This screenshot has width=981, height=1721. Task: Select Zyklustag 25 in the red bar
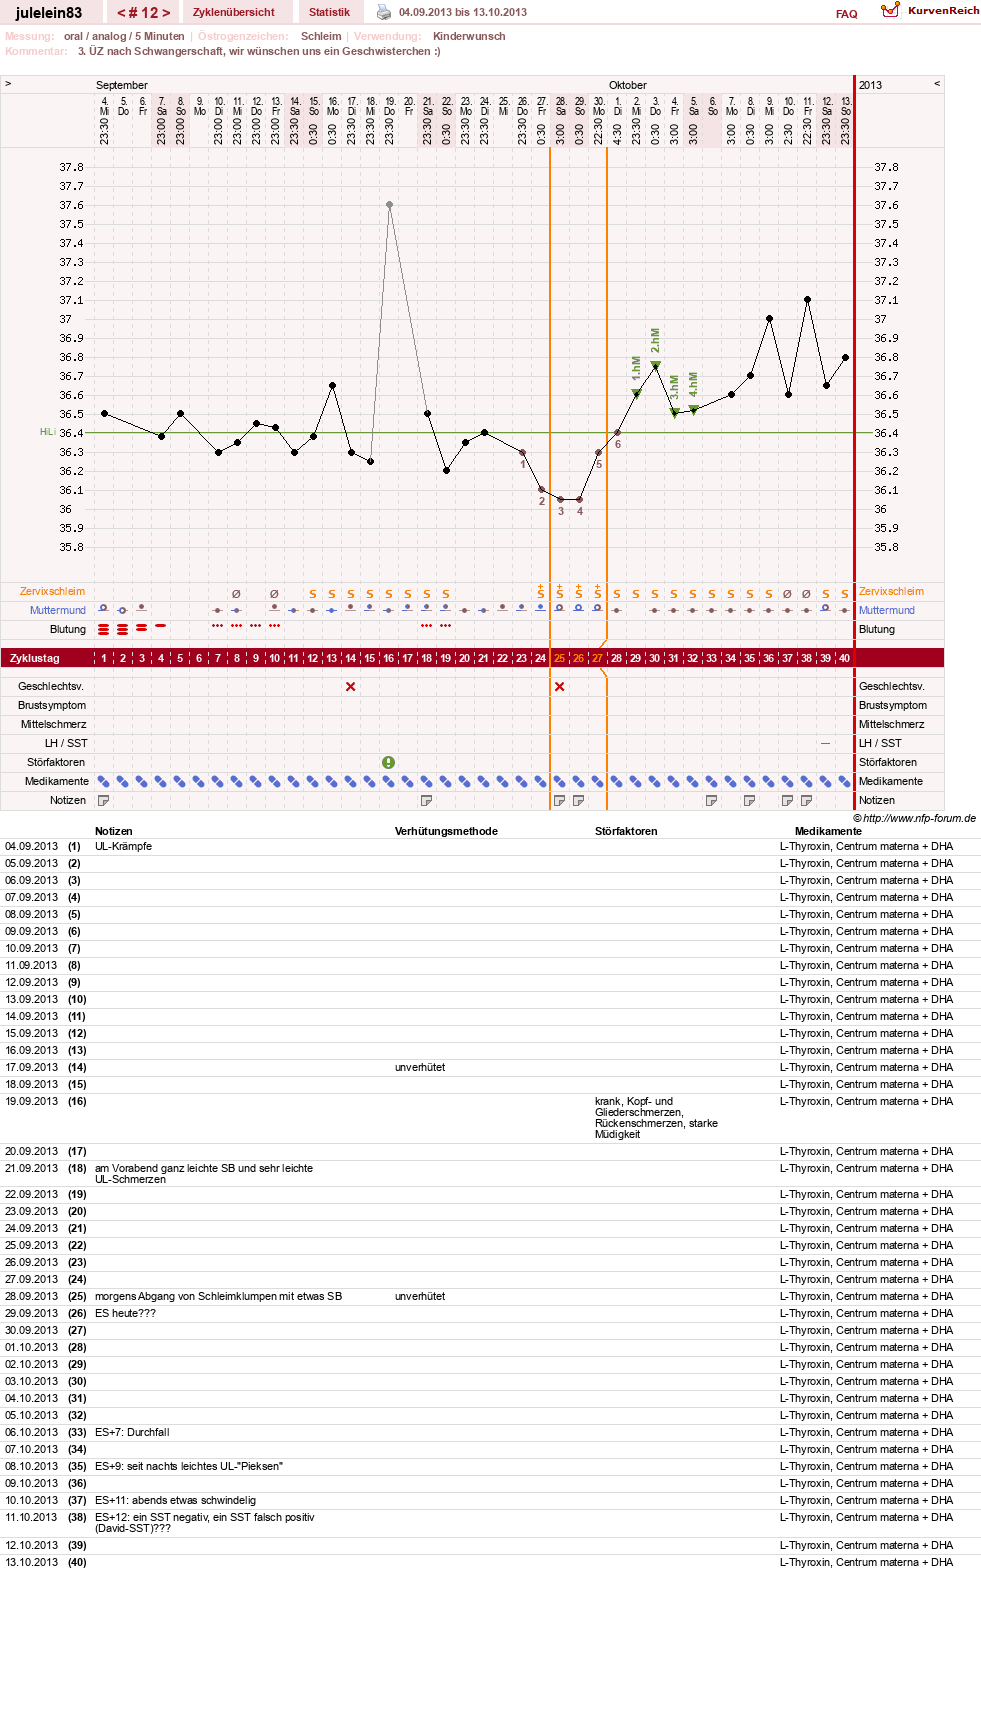(560, 658)
